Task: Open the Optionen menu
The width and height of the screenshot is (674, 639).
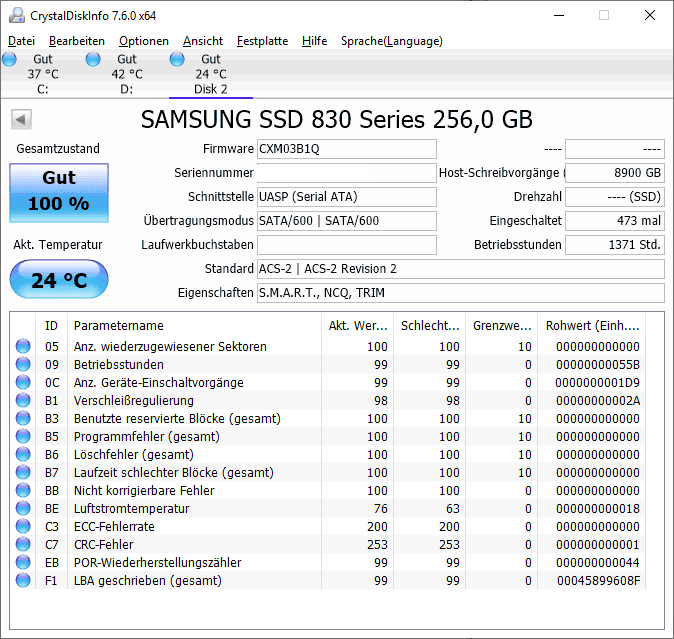Action: click(144, 41)
